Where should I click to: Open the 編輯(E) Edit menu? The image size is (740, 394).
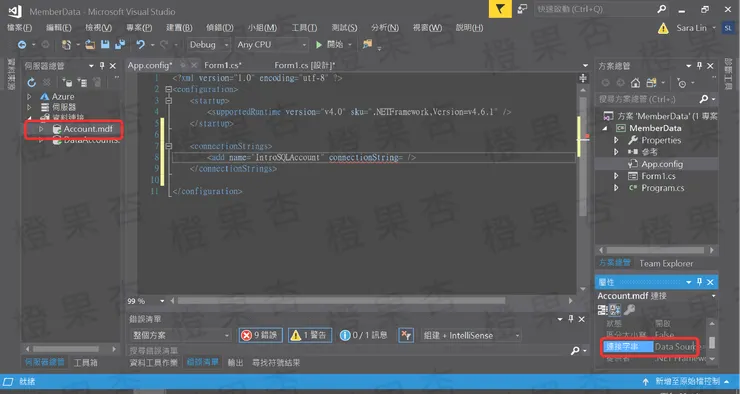pyautogui.click(x=59, y=28)
